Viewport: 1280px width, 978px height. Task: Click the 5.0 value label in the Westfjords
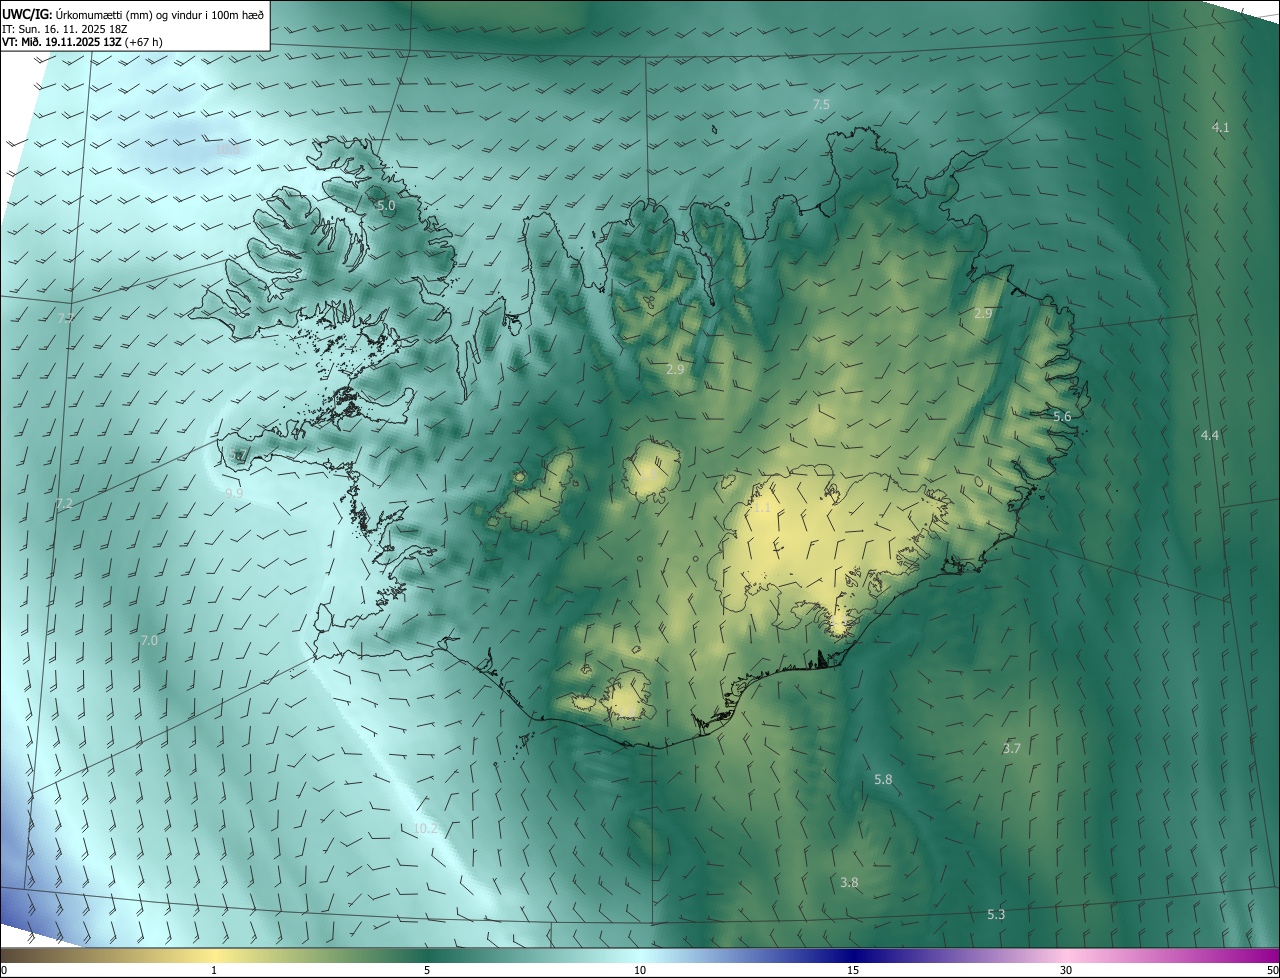(x=386, y=205)
